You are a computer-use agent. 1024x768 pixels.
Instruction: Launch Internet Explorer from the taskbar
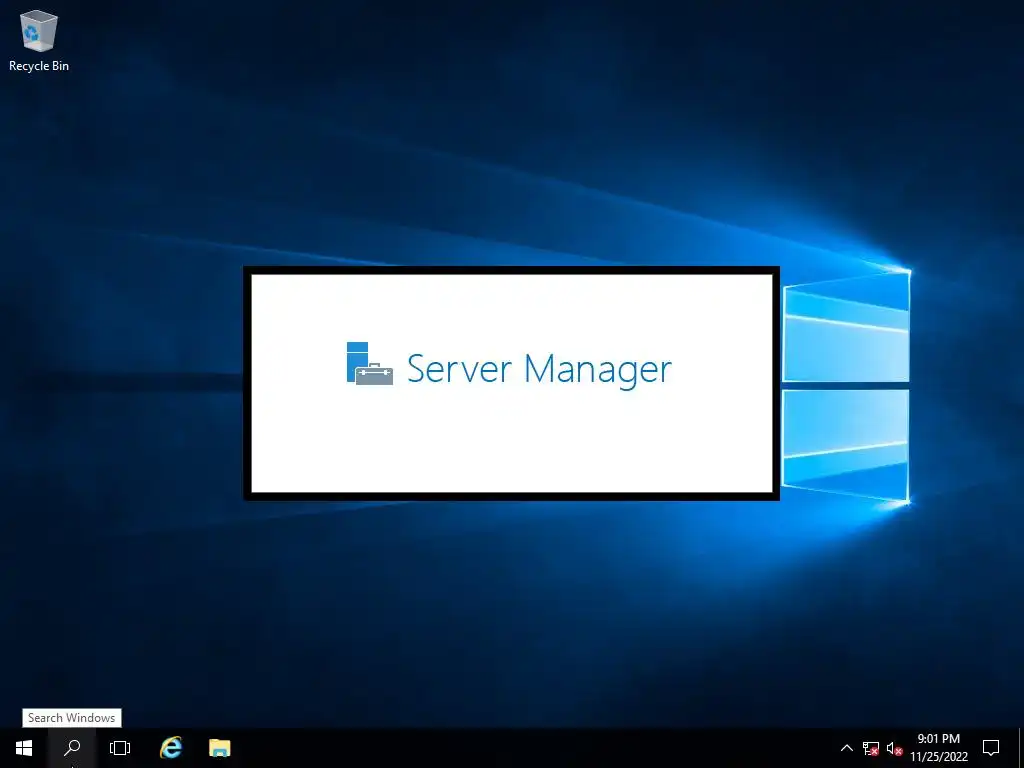[170, 748]
